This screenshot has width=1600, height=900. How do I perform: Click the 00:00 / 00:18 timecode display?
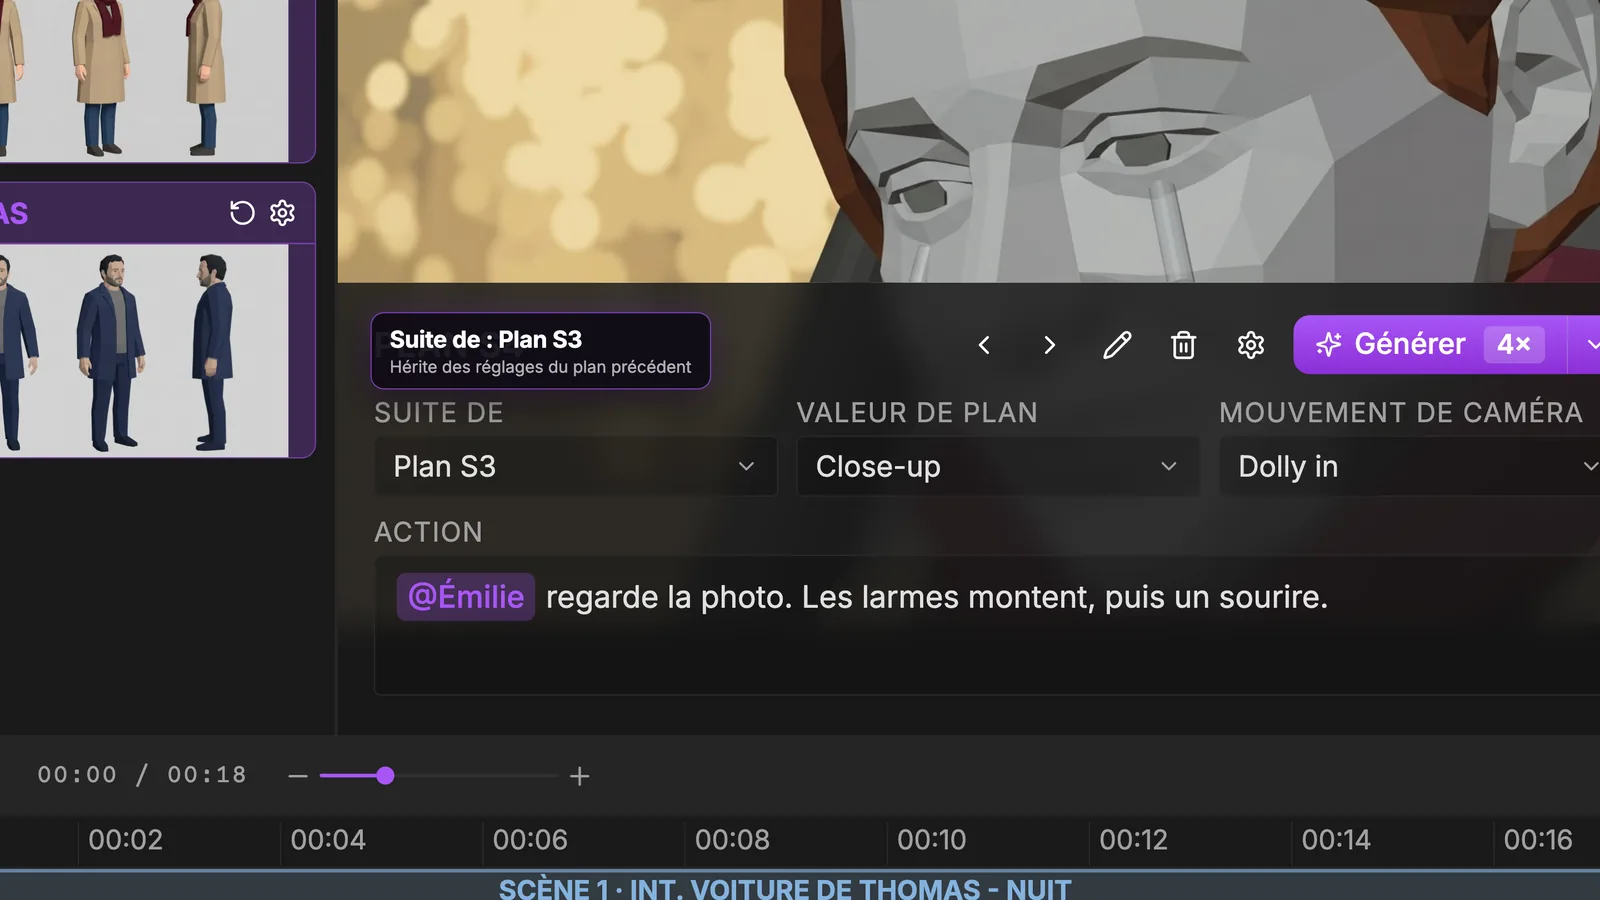142,775
